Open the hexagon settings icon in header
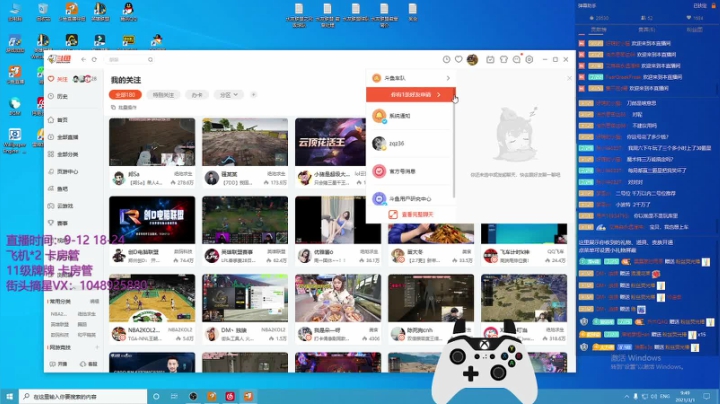720x404 pixels. 529,60
